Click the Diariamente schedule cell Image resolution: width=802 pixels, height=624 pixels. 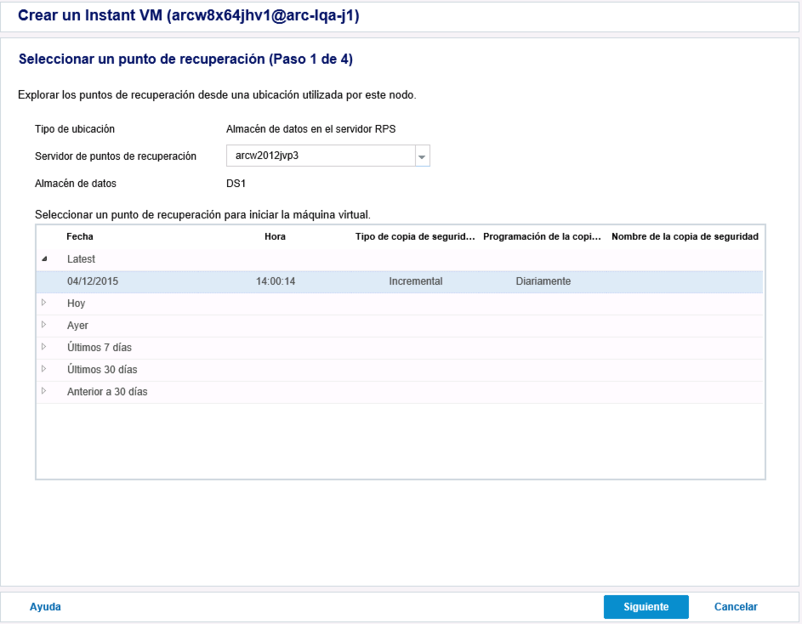(543, 281)
